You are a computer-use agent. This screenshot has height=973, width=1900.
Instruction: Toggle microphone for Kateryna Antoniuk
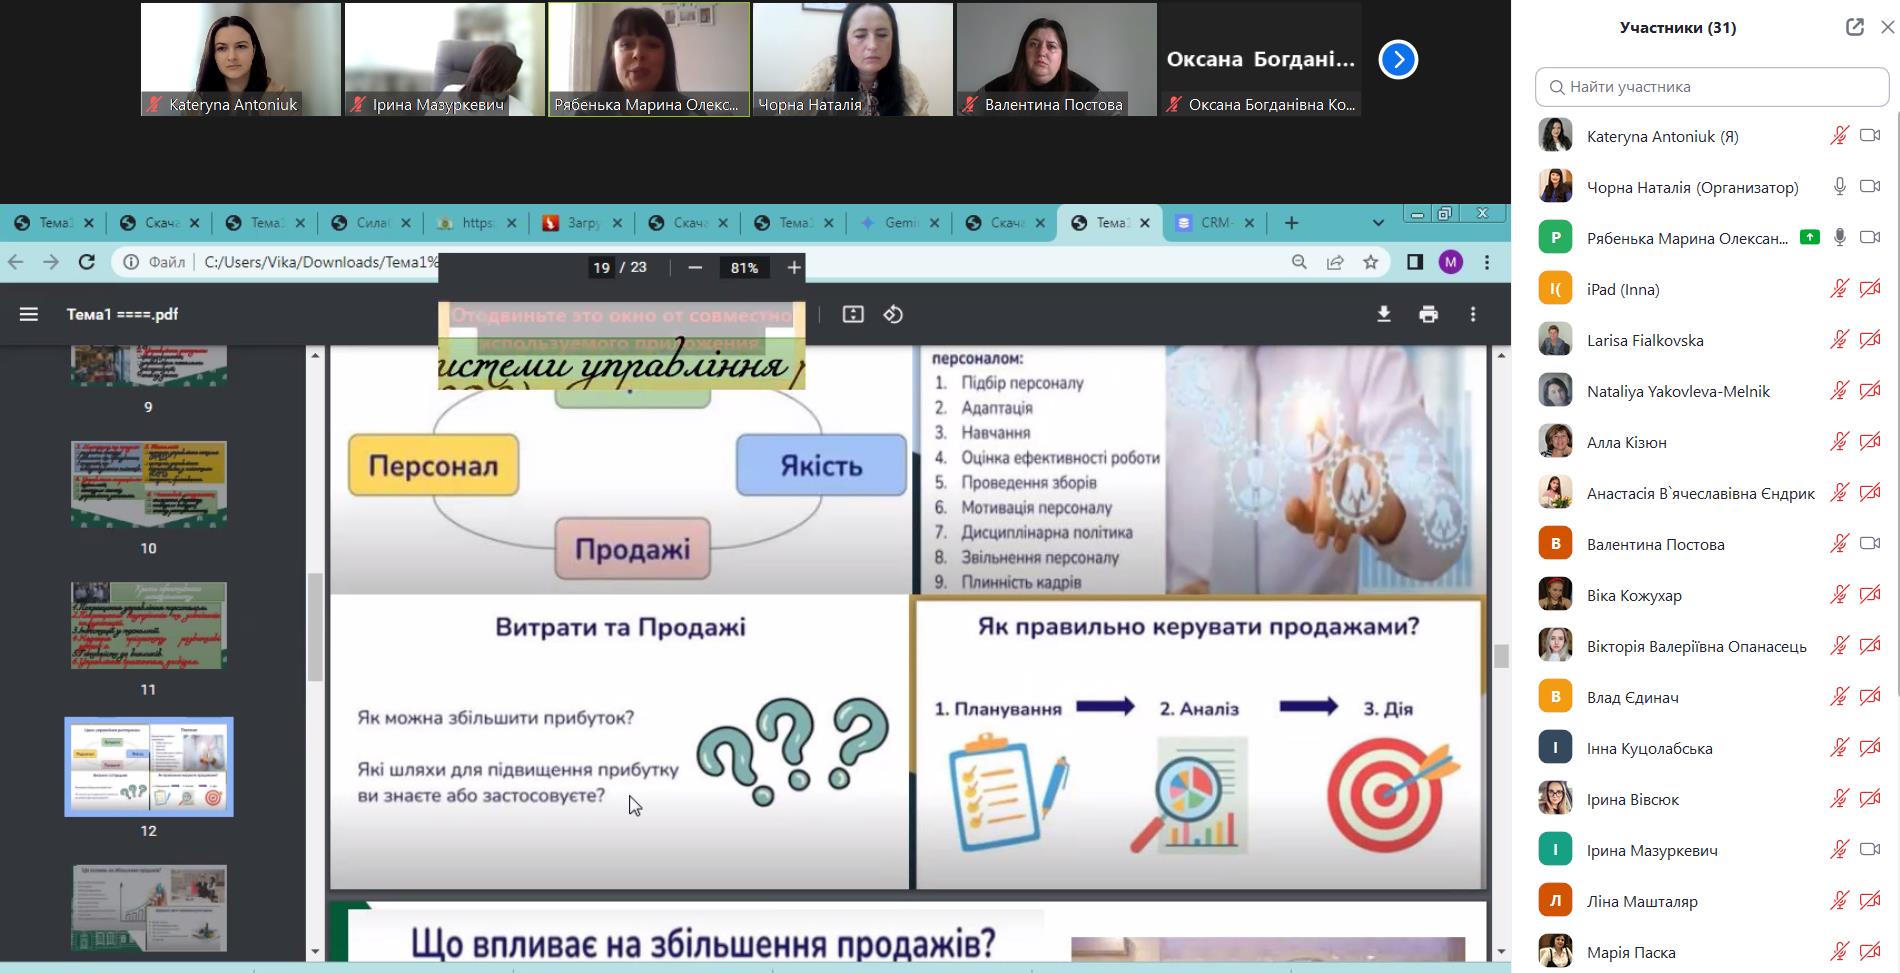tap(1839, 136)
